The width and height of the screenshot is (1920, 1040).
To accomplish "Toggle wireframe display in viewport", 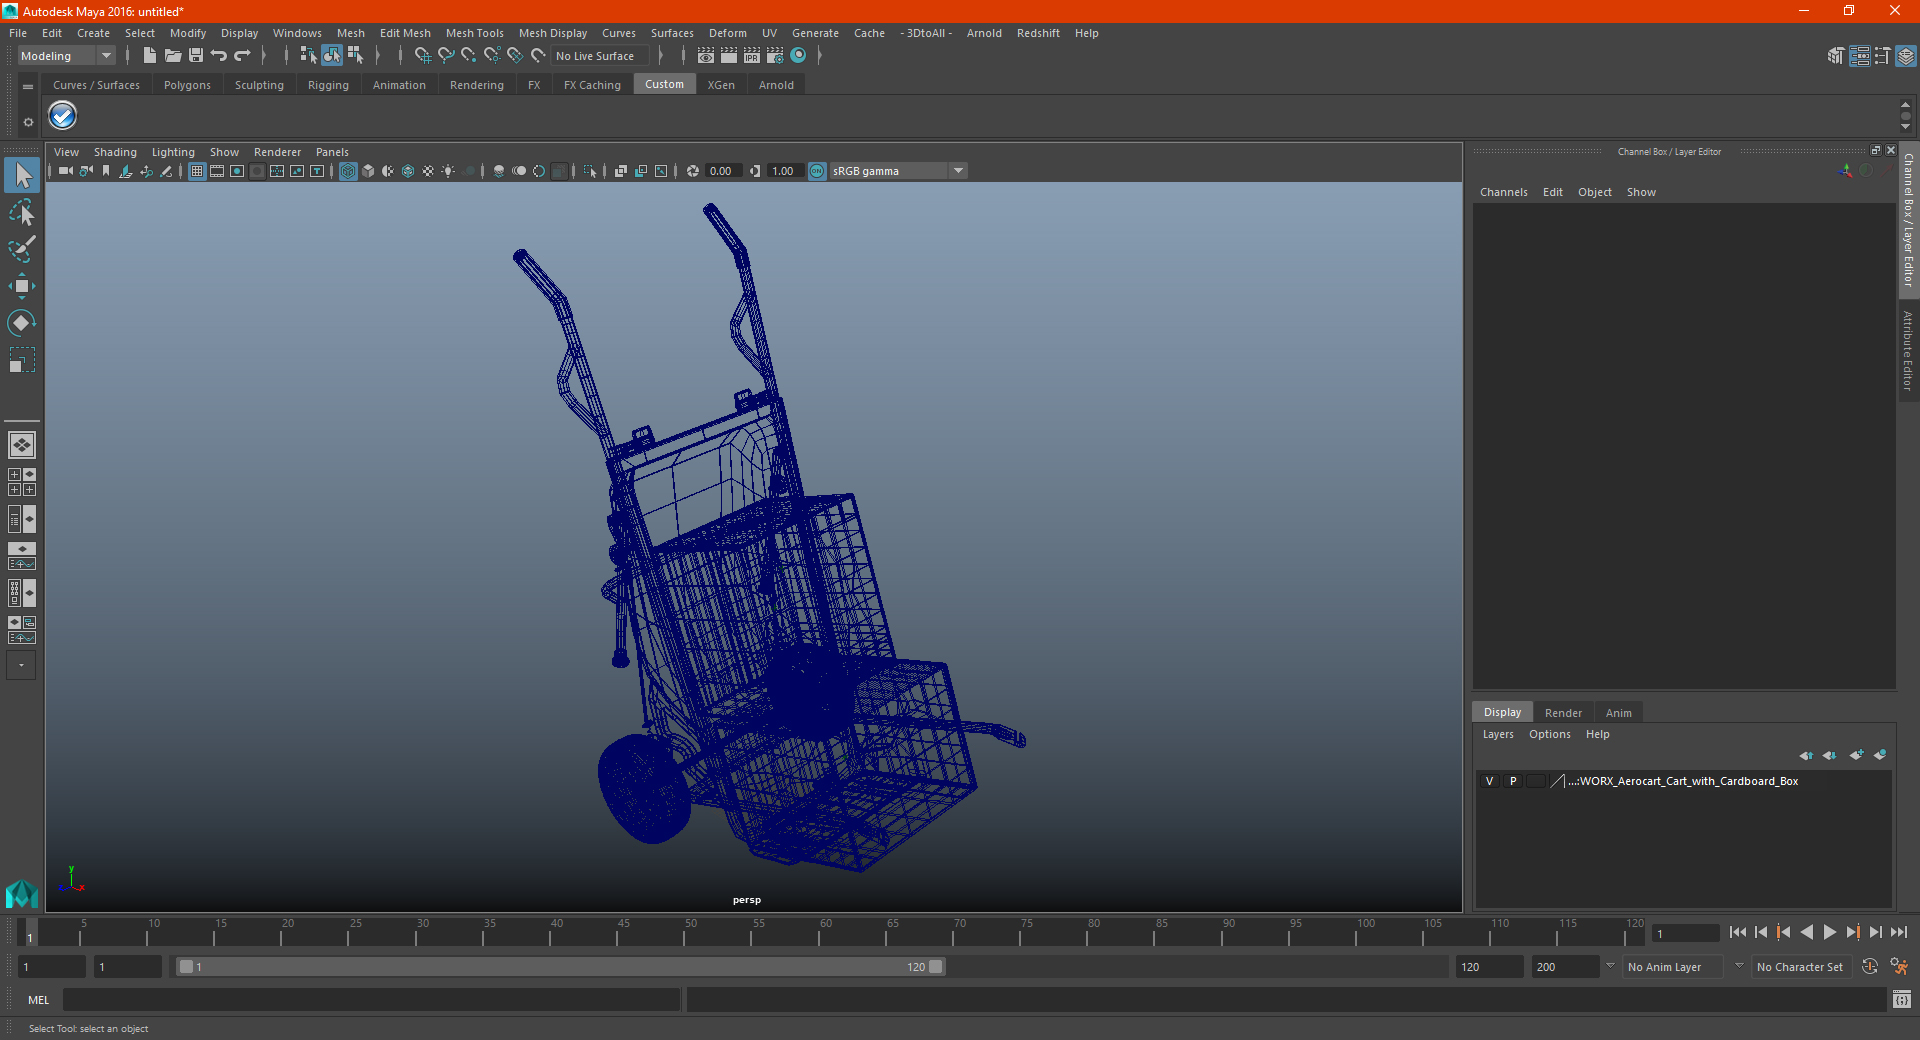I will (348, 171).
